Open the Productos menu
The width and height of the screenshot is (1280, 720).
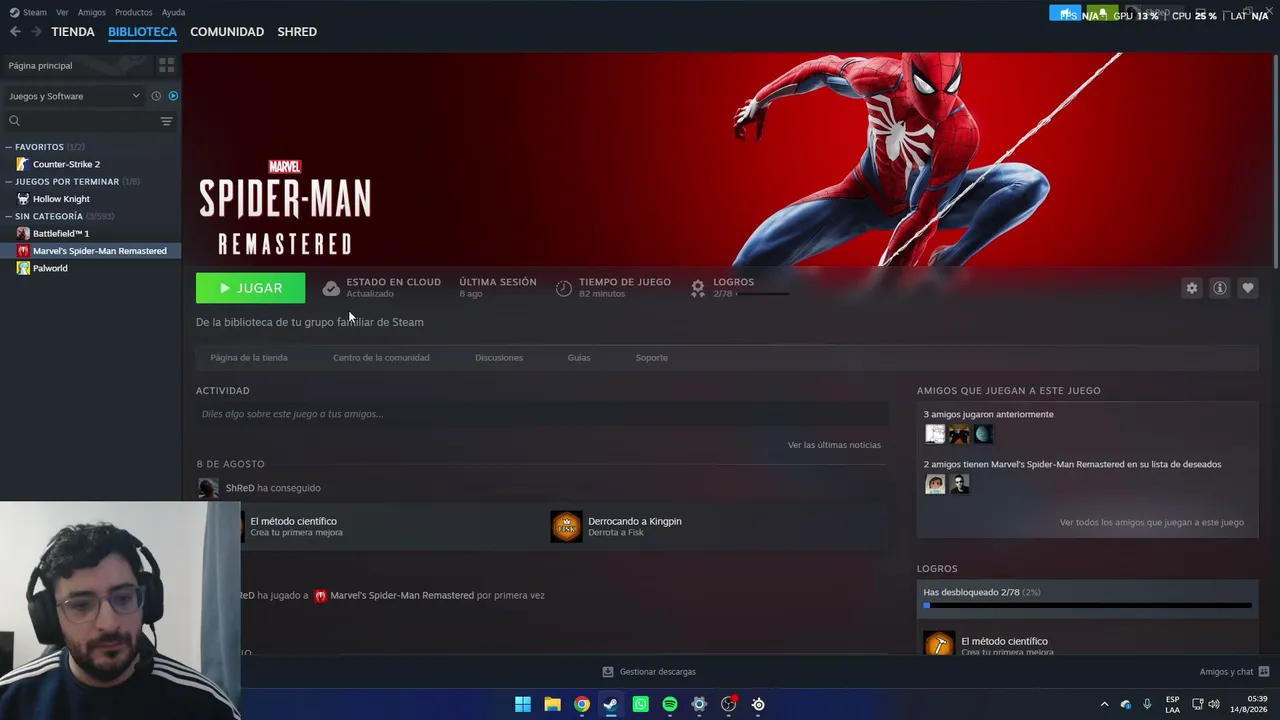coord(134,12)
